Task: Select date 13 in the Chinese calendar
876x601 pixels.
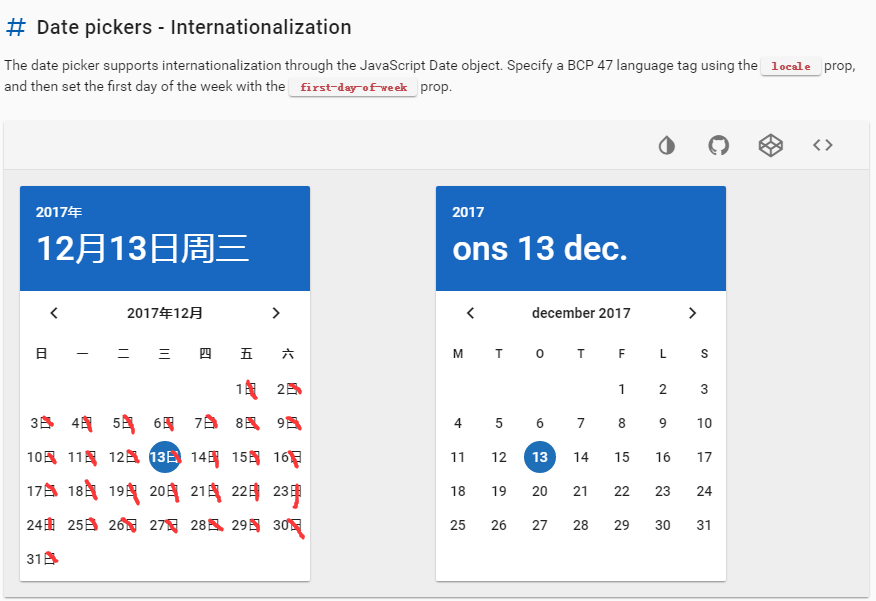Action: point(164,457)
